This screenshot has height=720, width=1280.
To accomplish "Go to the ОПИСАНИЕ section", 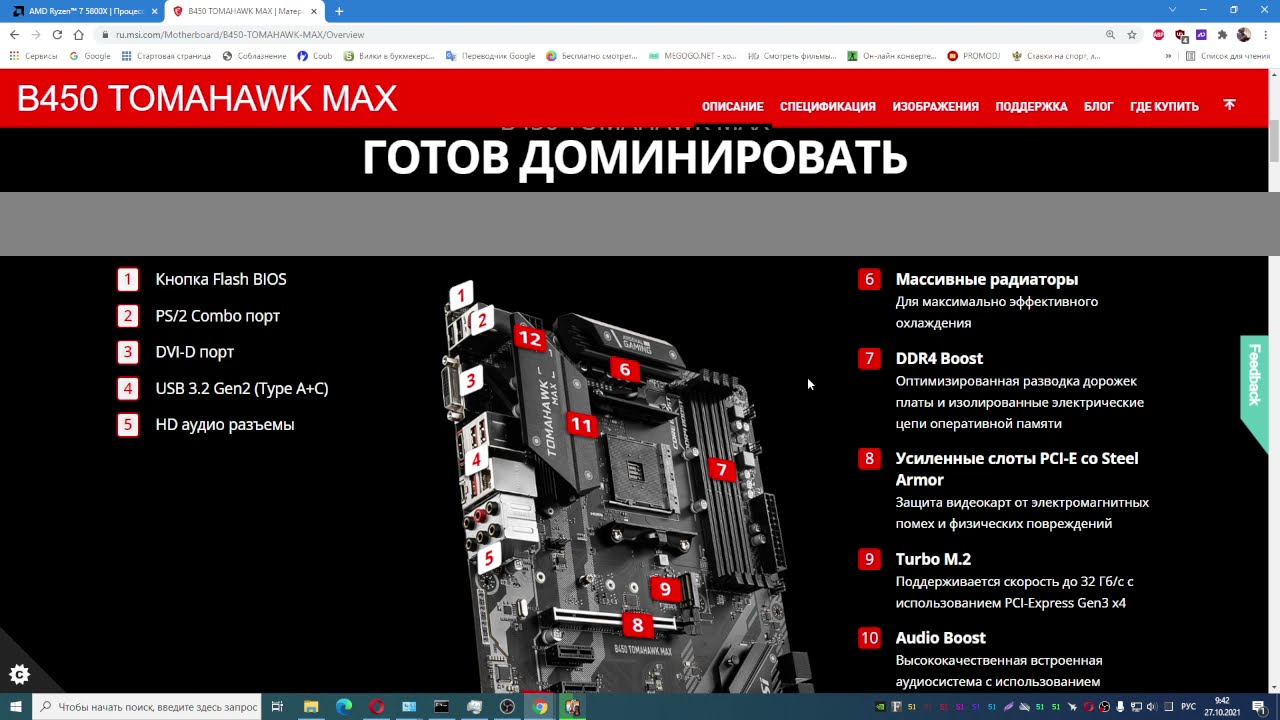I will coord(732,106).
